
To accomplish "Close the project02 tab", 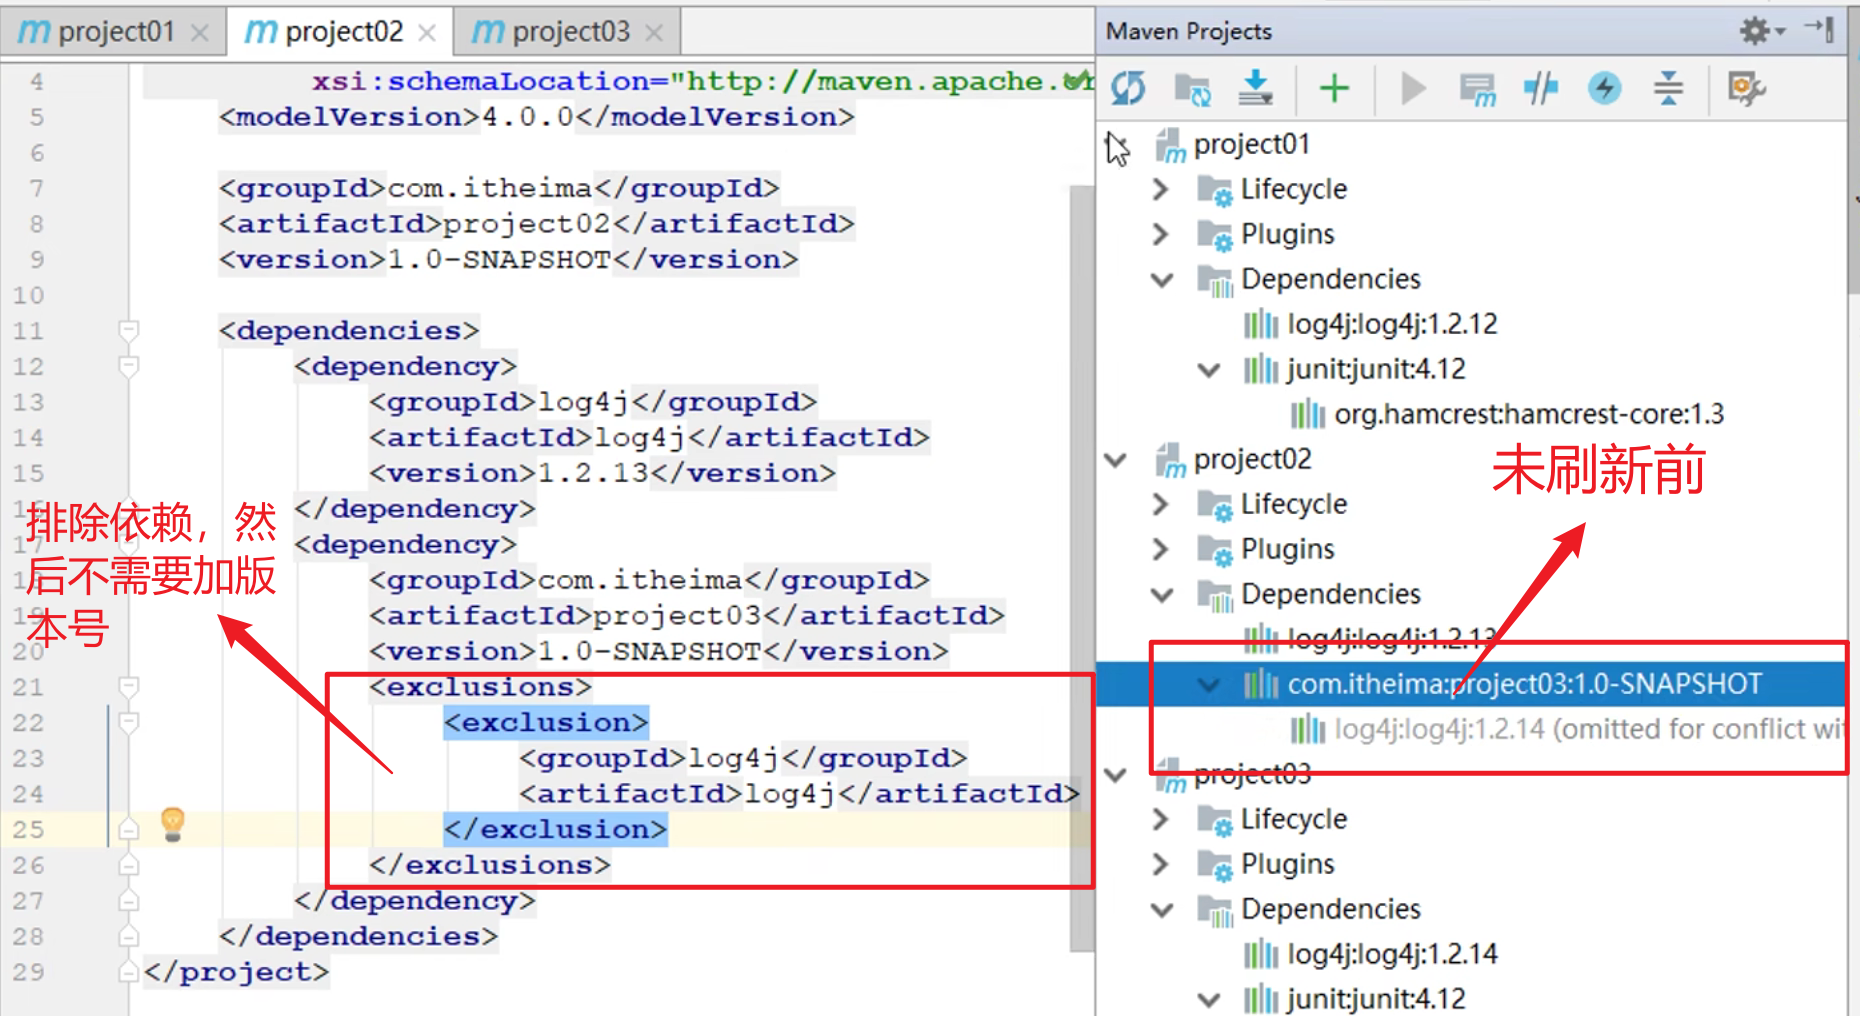I will [x=427, y=33].
